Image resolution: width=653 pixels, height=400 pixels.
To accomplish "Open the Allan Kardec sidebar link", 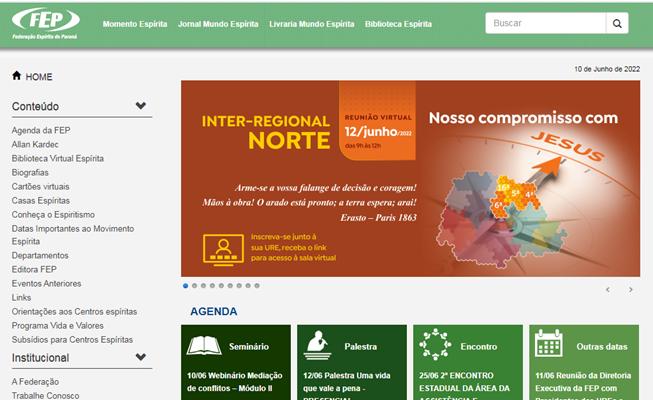I will click(x=35, y=145).
